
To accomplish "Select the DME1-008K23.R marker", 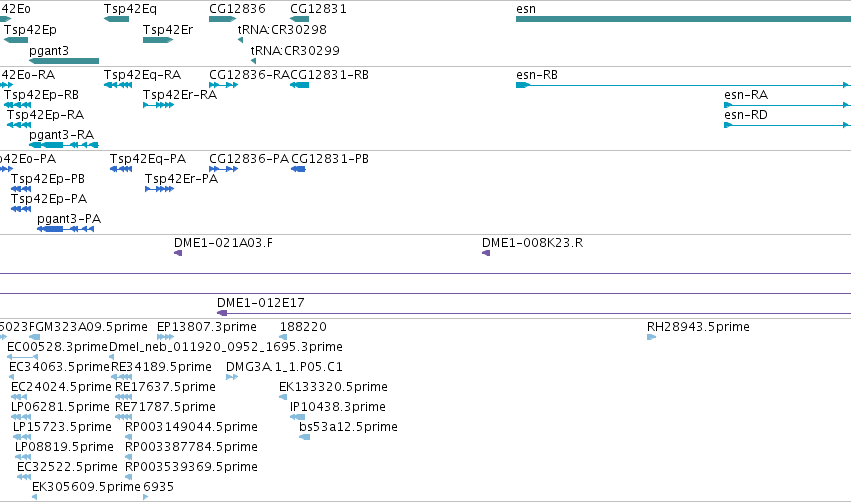I will (x=486, y=253).
